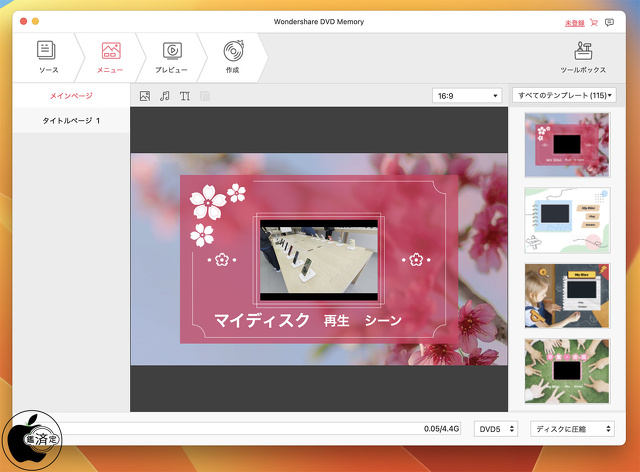
Task: Open the 16:9 aspect ratio dropdown
Action: pyautogui.click(x=467, y=96)
